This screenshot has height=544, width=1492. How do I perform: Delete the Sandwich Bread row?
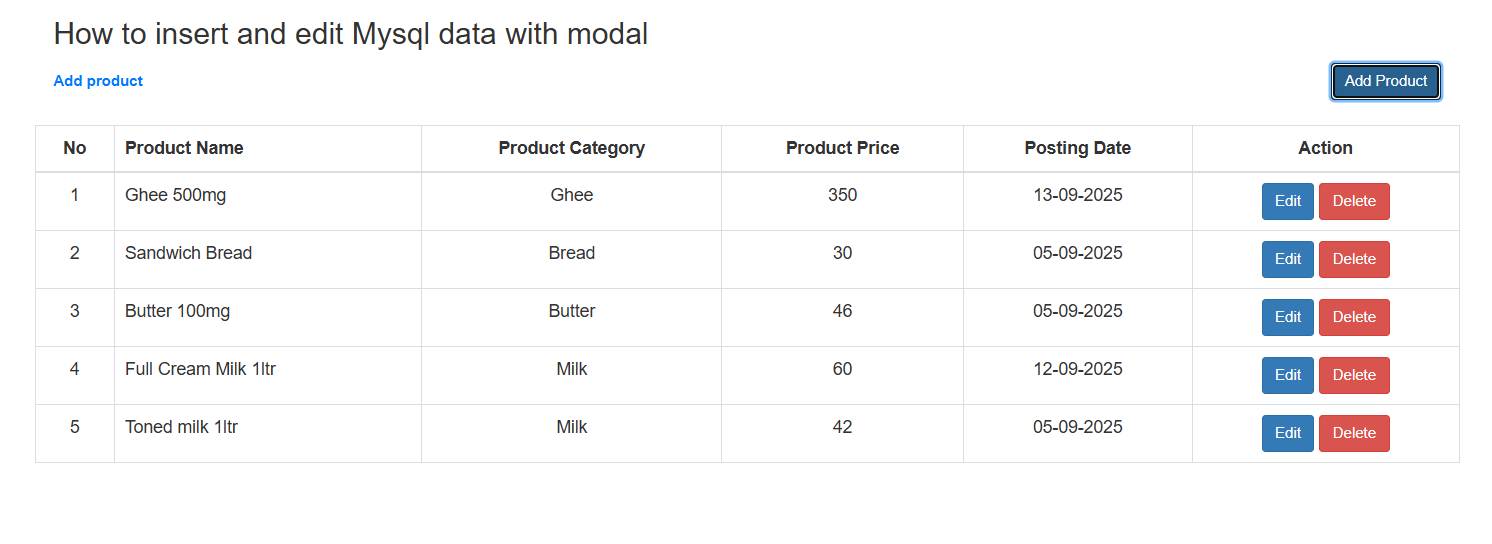[1354, 259]
